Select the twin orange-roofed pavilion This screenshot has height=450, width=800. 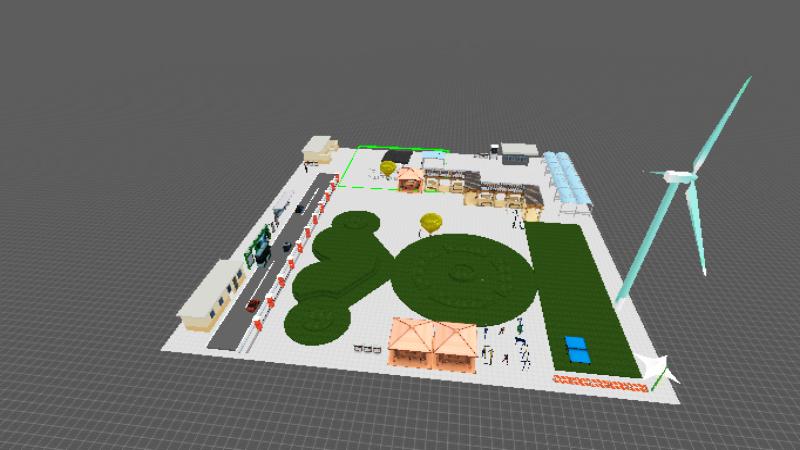pos(433,343)
